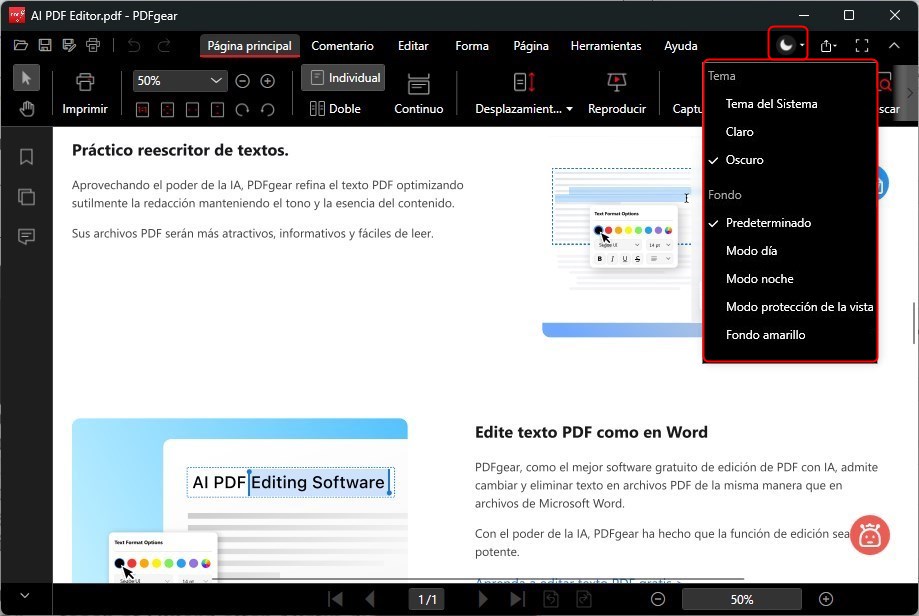
Task: Open comments side panel
Action: click(x=26, y=236)
